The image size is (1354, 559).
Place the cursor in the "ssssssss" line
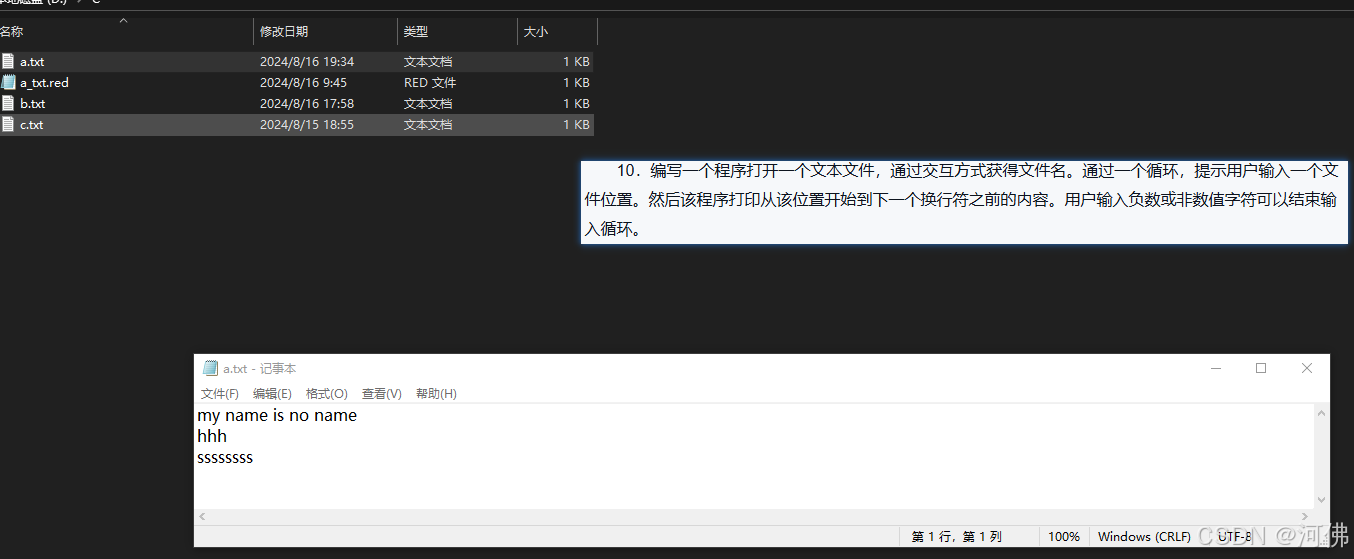pos(225,457)
